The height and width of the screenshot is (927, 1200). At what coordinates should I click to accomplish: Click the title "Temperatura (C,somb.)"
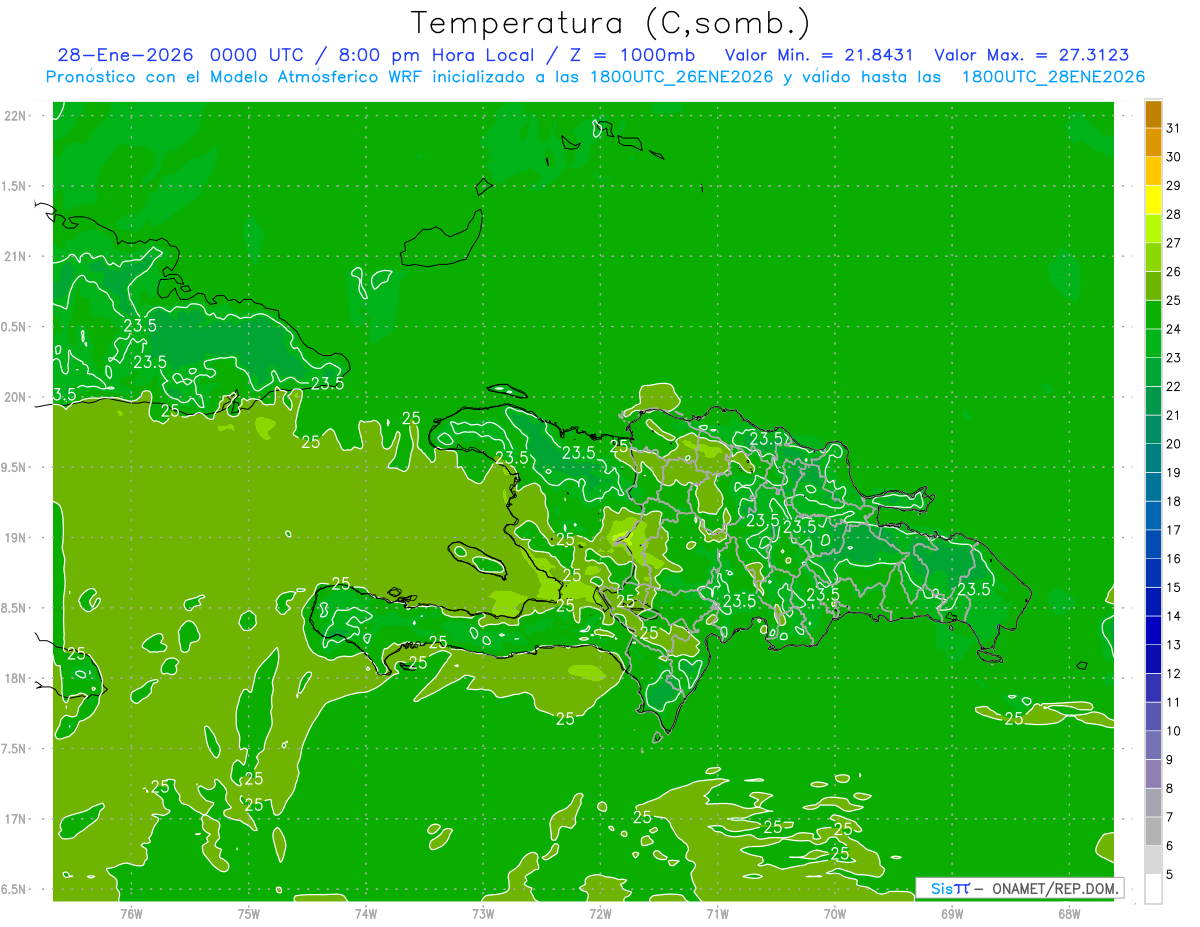pos(611,23)
